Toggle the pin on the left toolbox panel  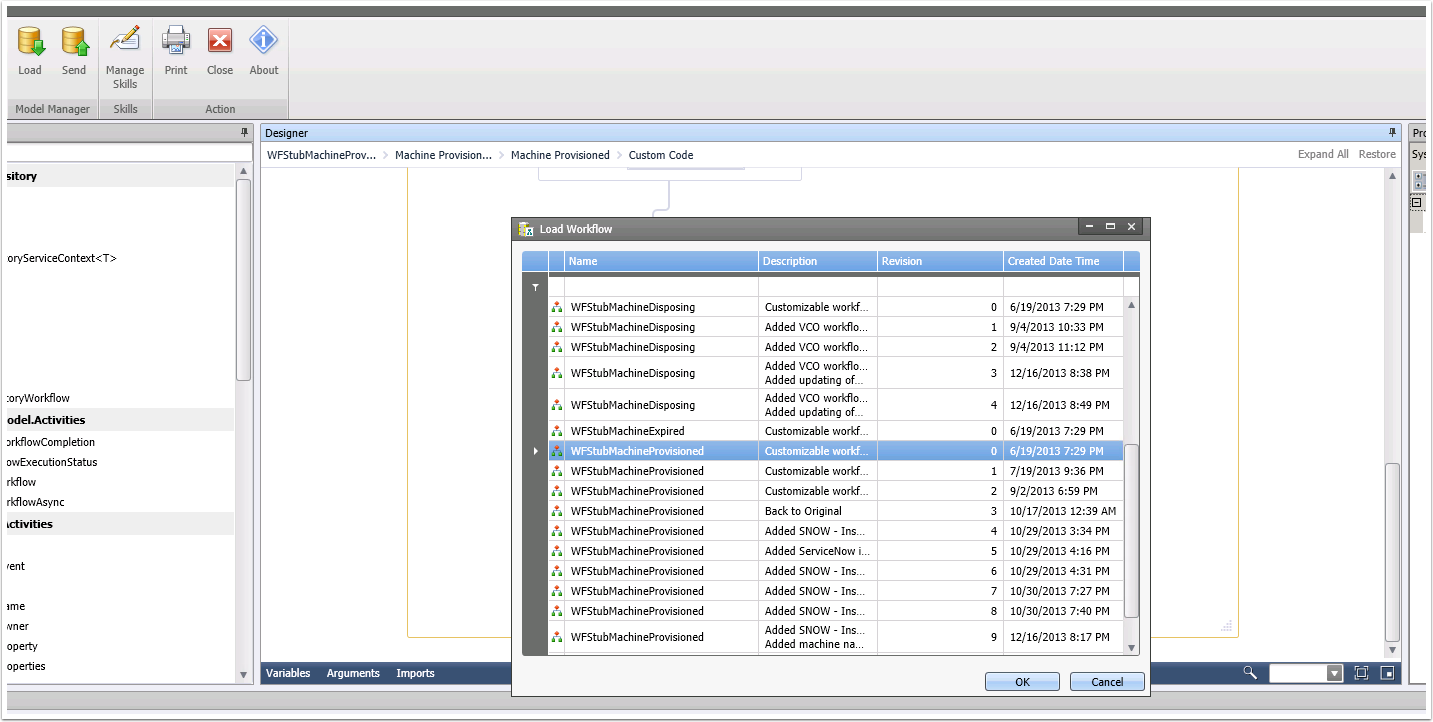[x=245, y=132]
